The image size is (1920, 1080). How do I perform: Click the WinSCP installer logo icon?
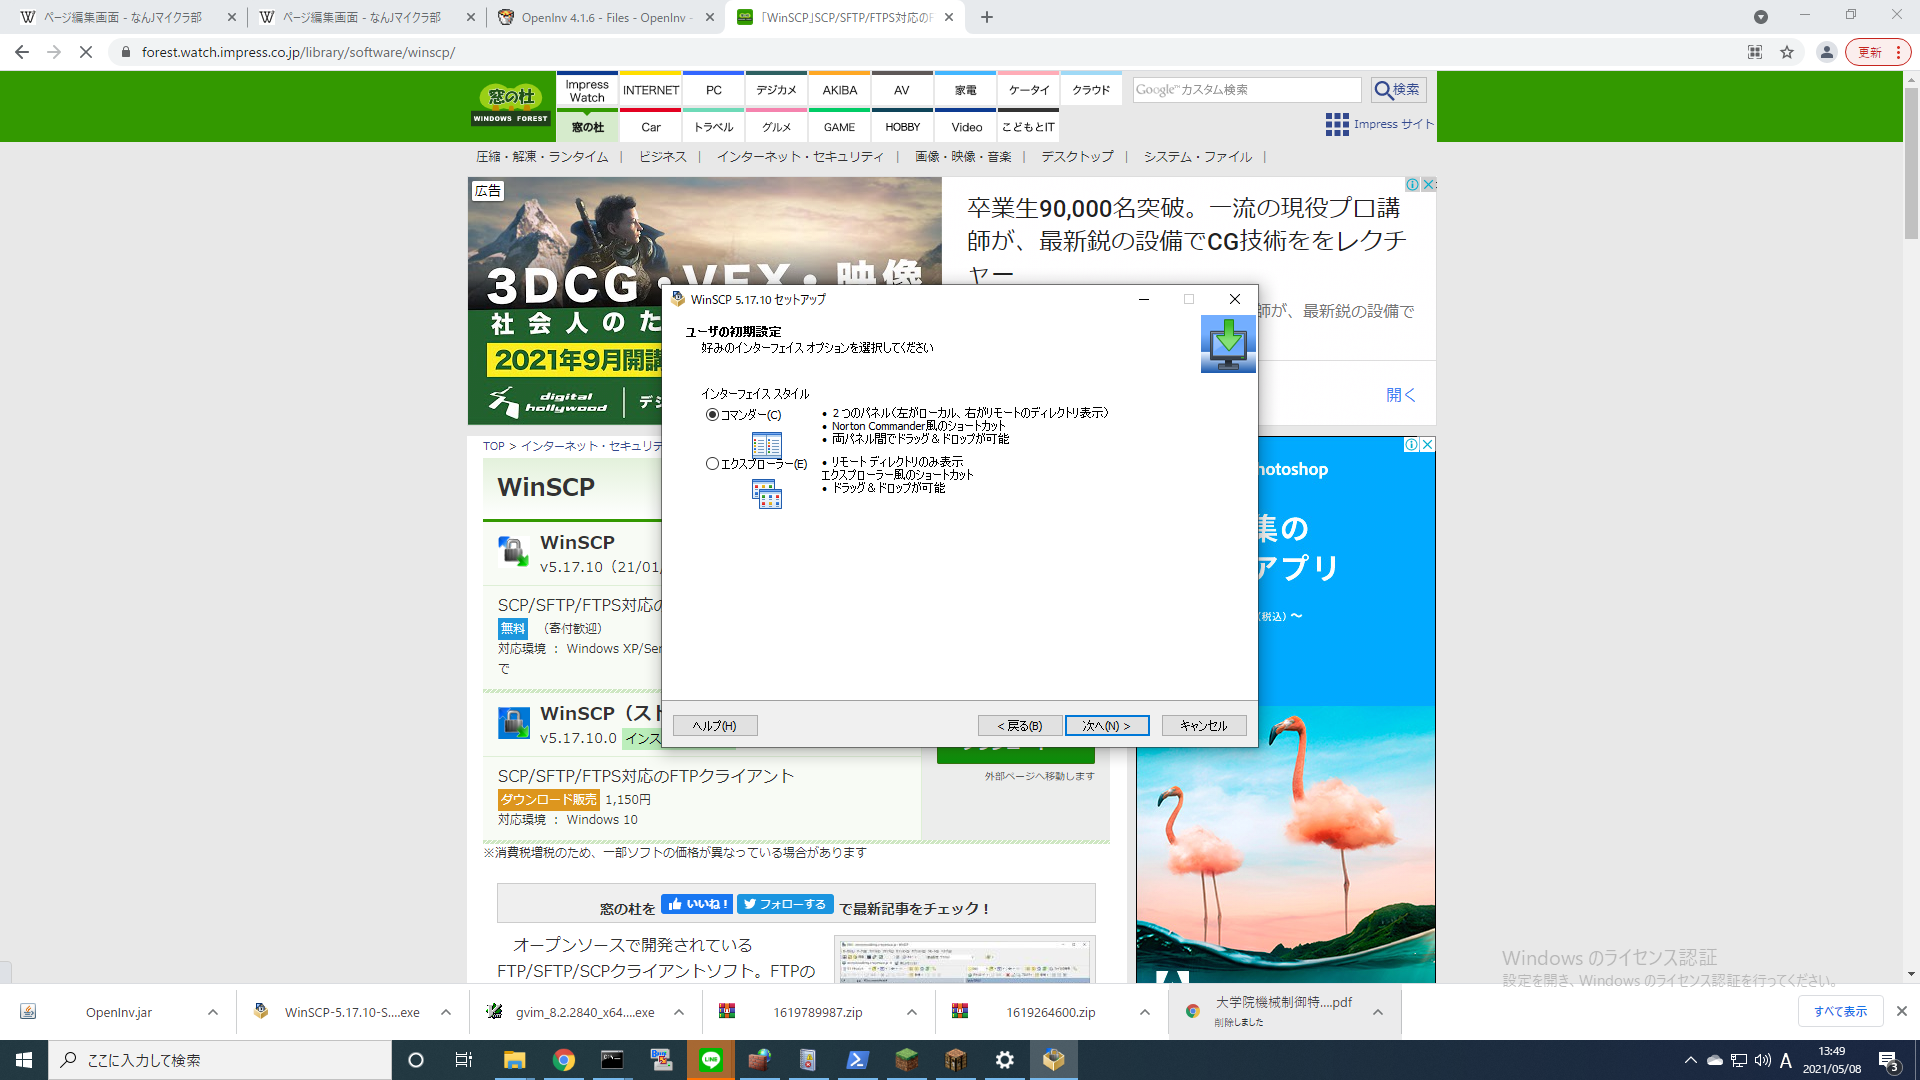point(1228,344)
